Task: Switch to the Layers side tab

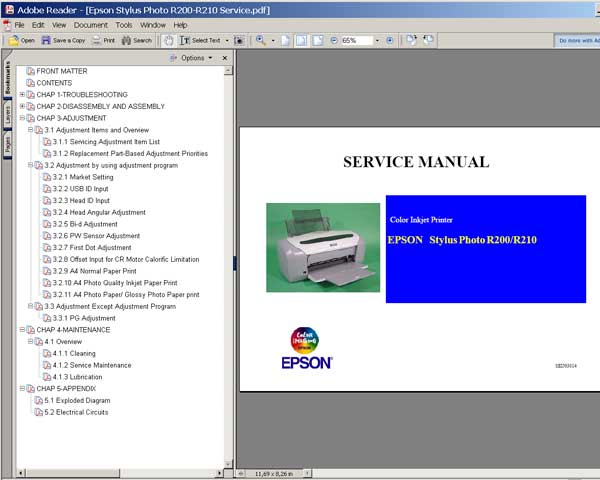Action: click(8, 114)
